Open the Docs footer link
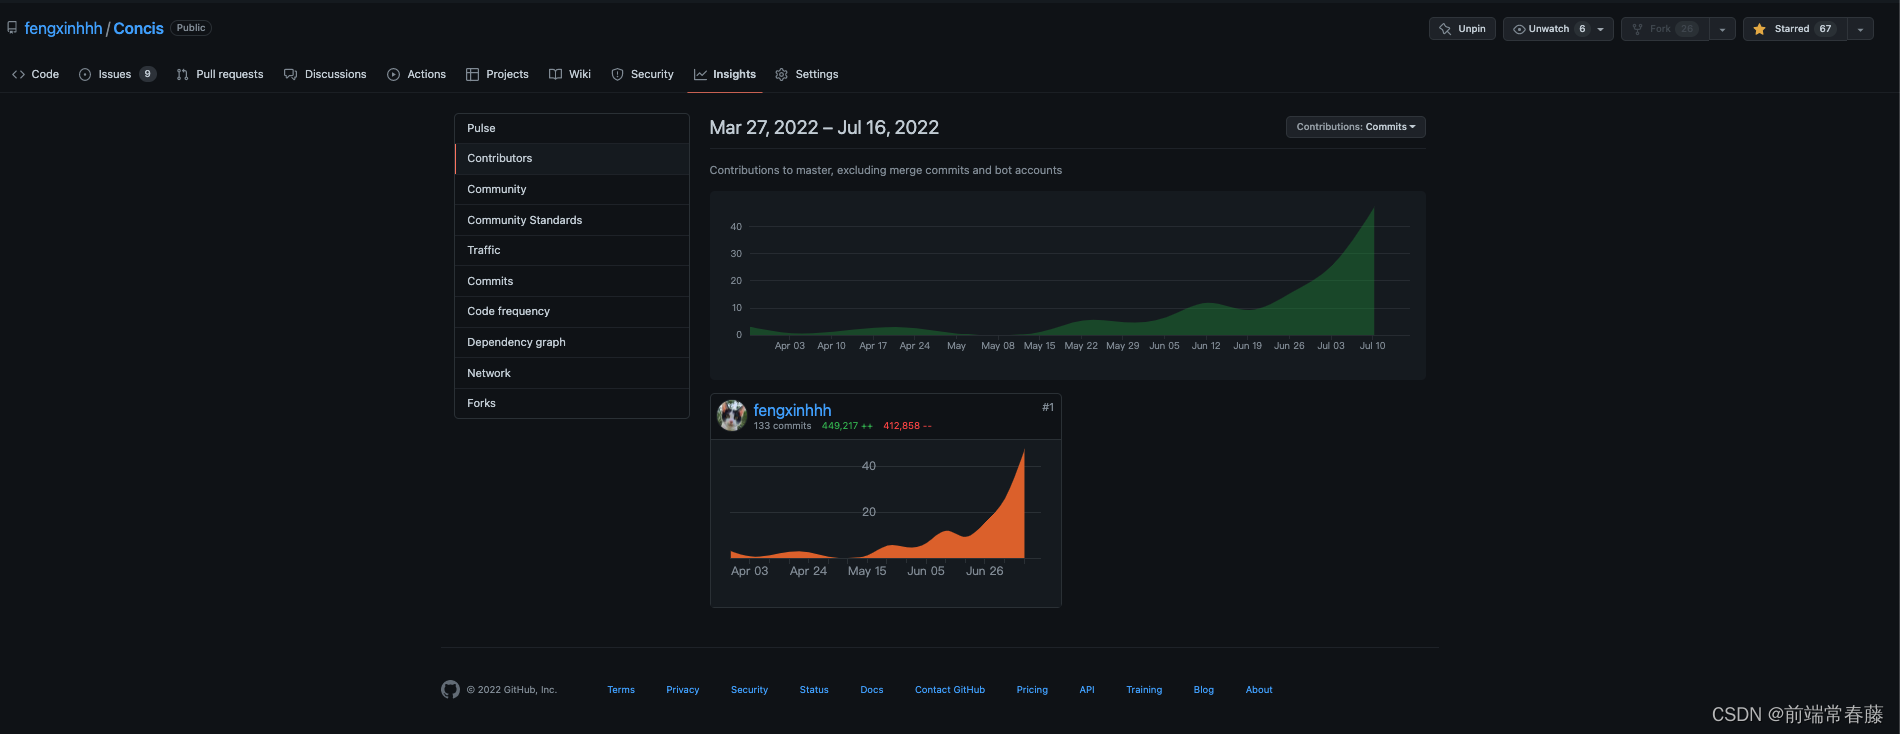 tap(872, 690)
